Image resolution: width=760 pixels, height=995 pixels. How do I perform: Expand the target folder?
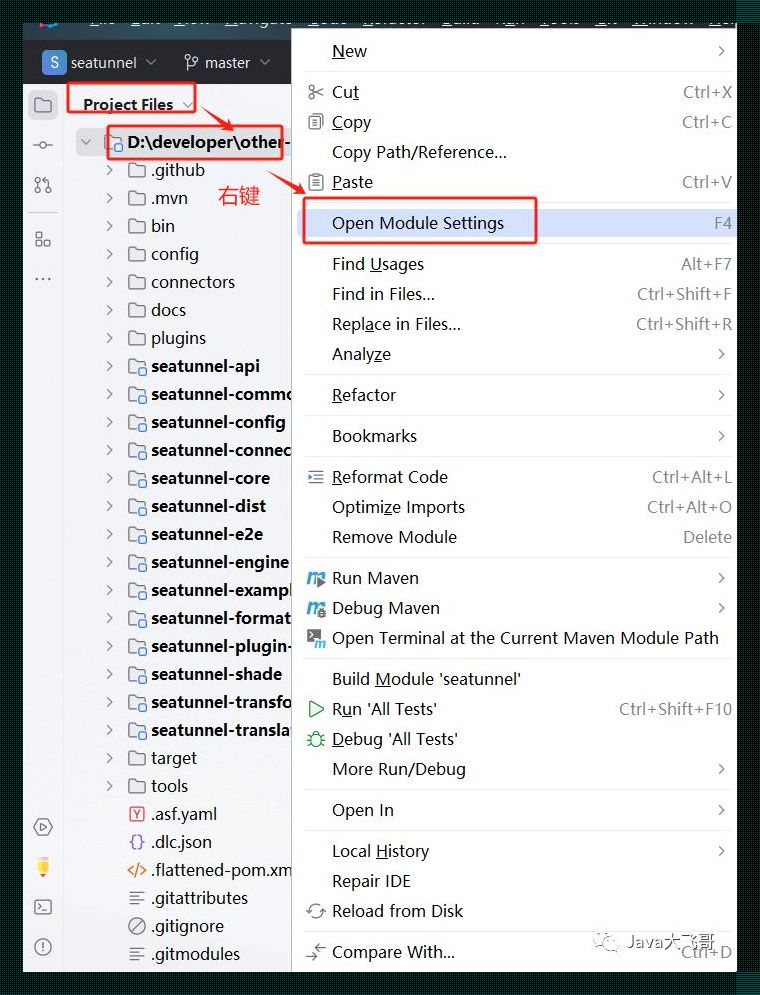tap(110, 758)
